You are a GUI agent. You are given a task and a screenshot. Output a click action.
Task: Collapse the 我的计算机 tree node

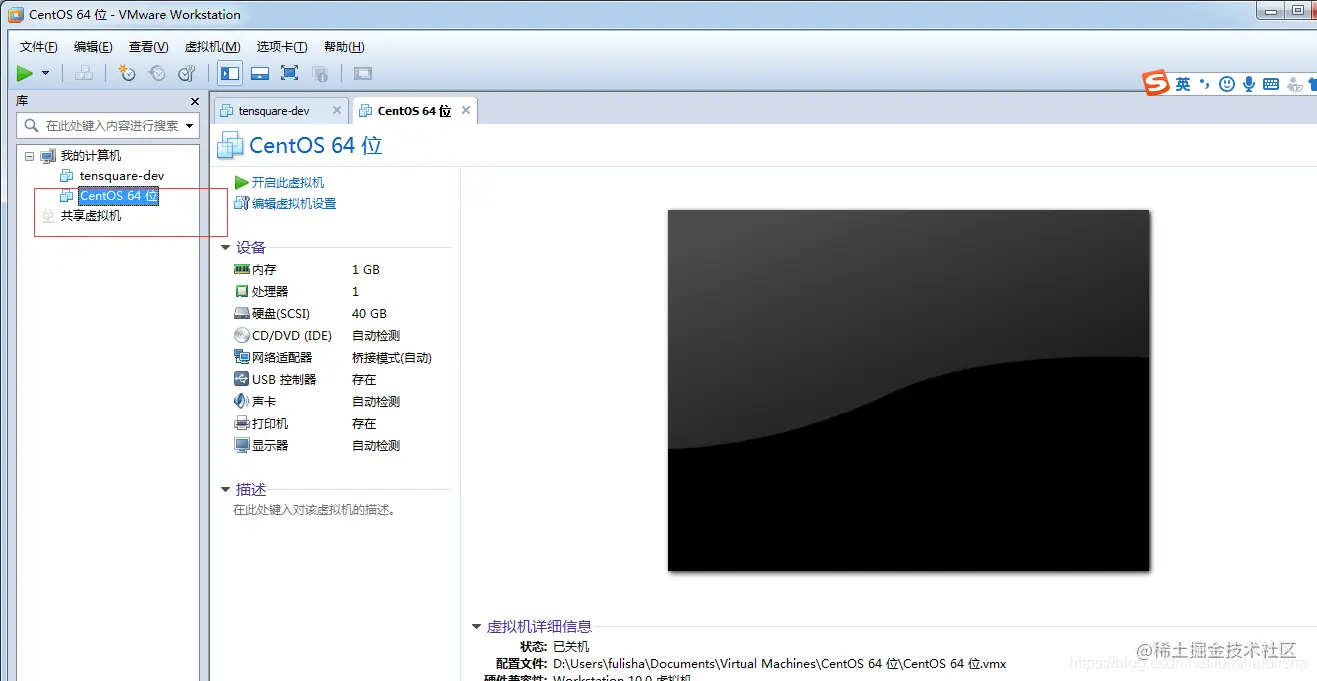click(x=29, y=156)
